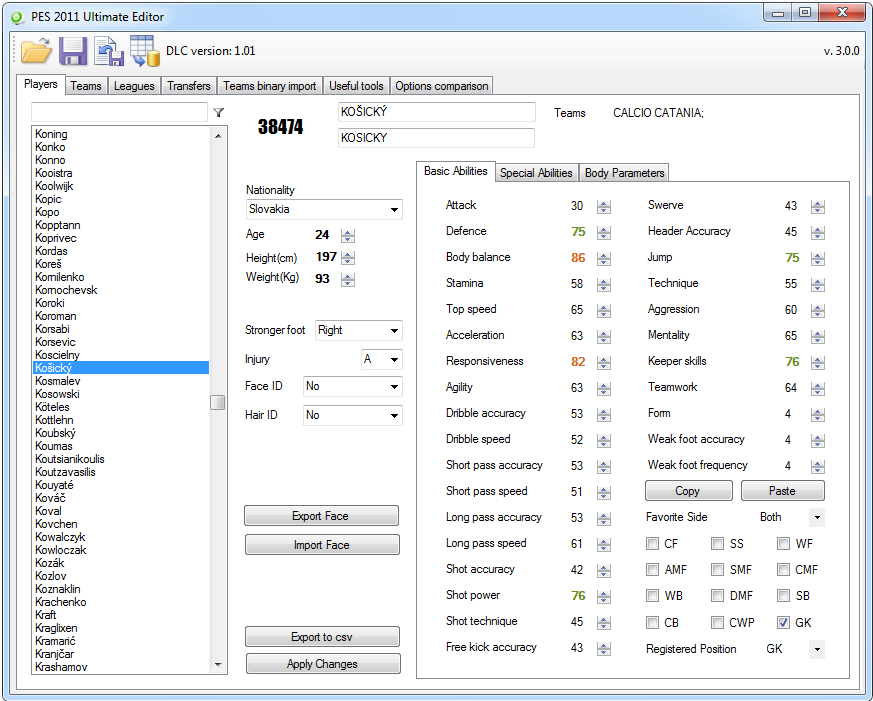
Task: Click the Jump stepper arrows
Action: [817, 258]
